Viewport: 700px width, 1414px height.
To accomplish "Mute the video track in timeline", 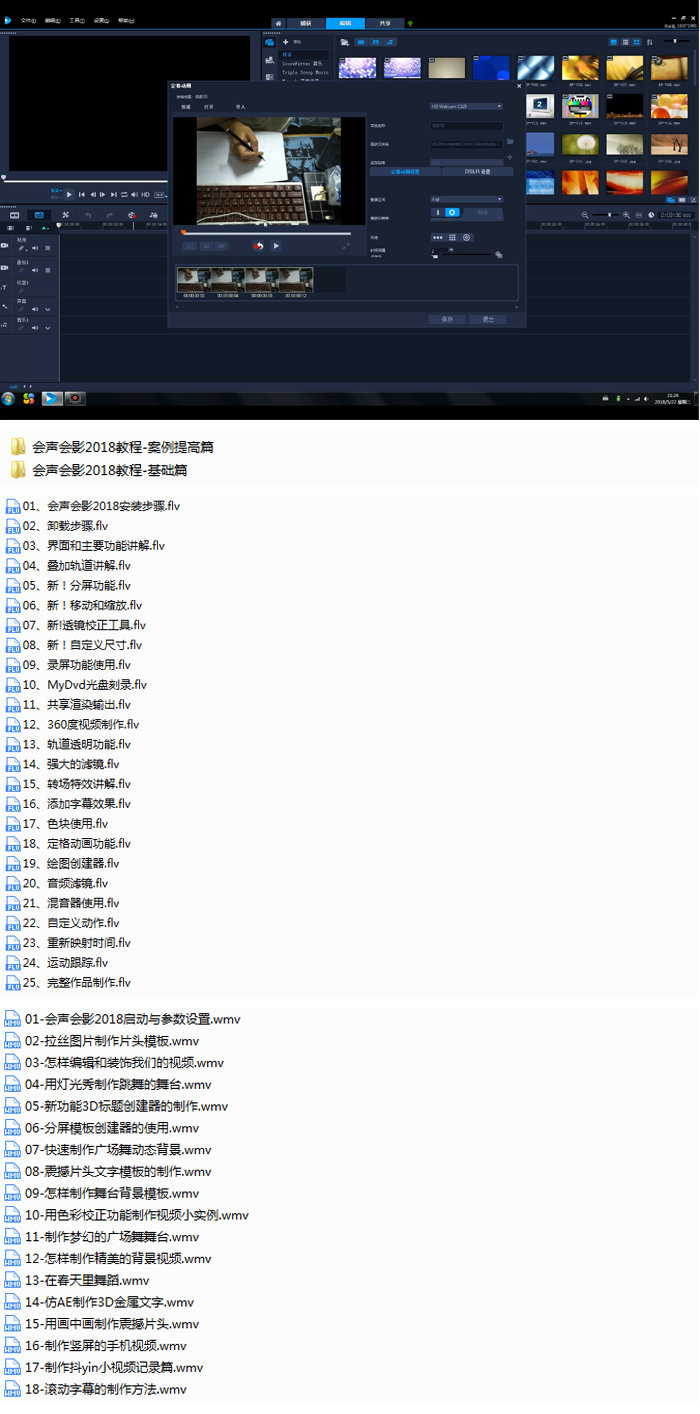I will (35, 248).
